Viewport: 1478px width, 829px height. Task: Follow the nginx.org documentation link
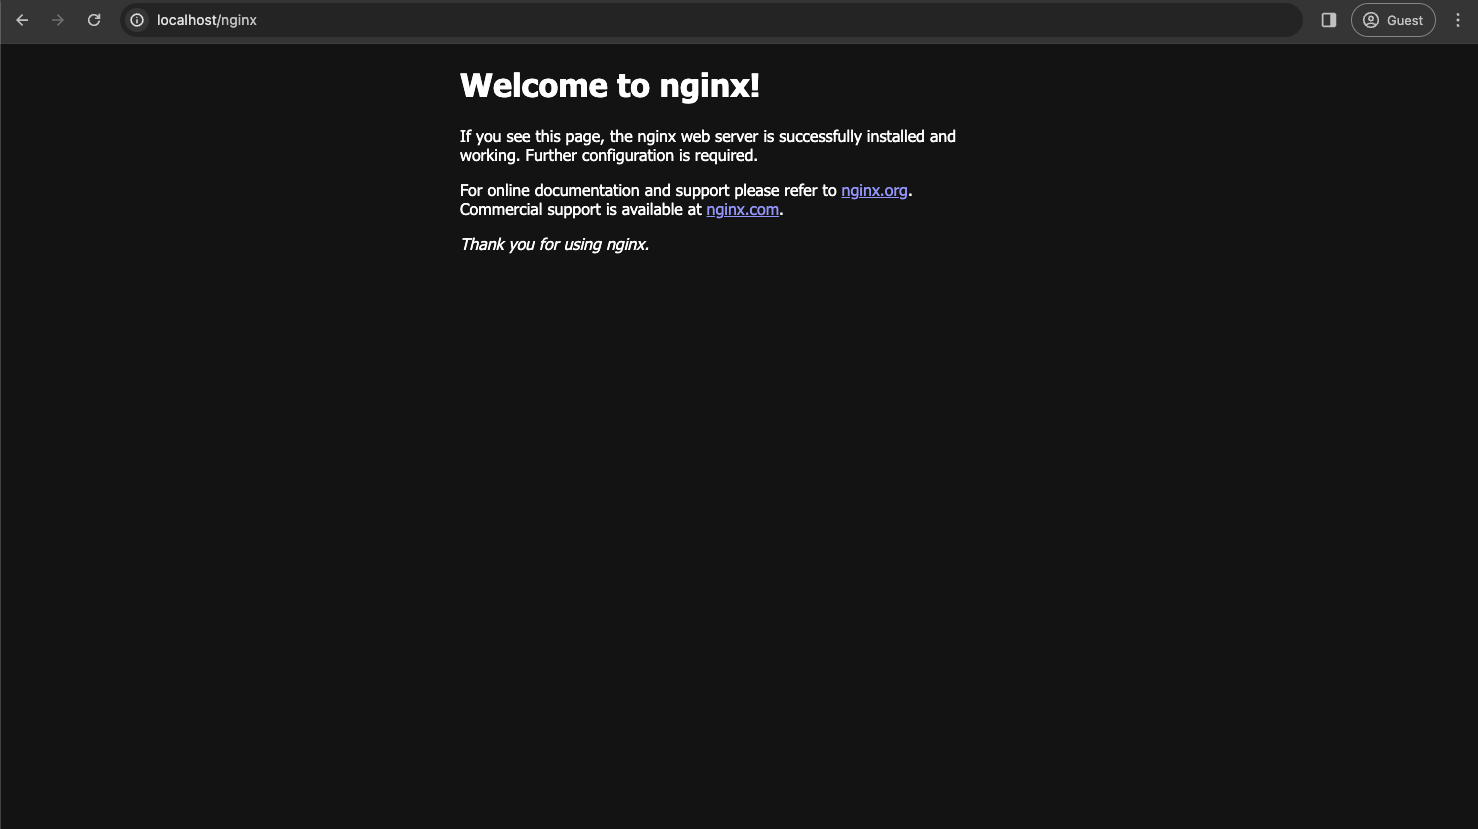(x=874, y=190)
